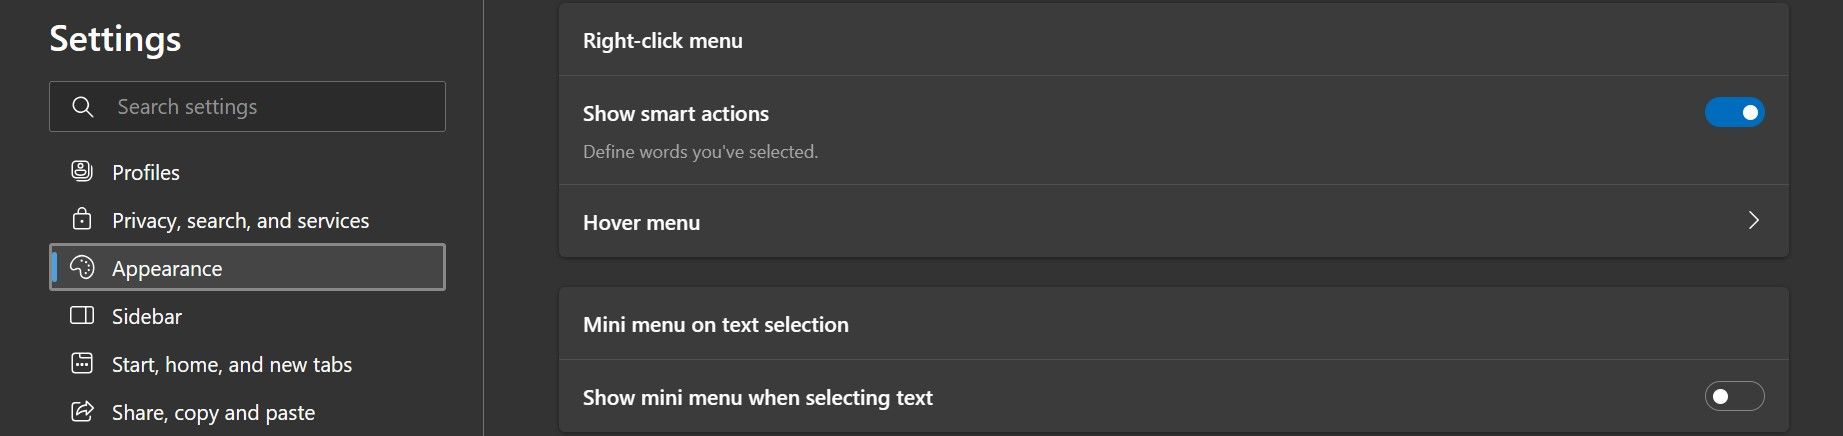Click the Appearance palette icon
The height and width of the screenshot is (436, 1843).
(82, 268)
